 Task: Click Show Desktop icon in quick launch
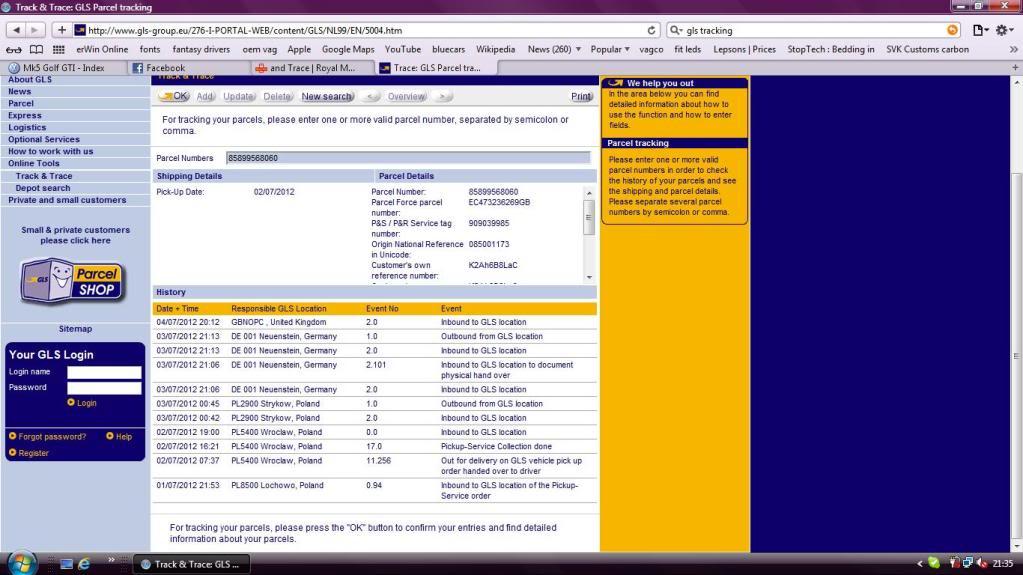coord(66,564)
